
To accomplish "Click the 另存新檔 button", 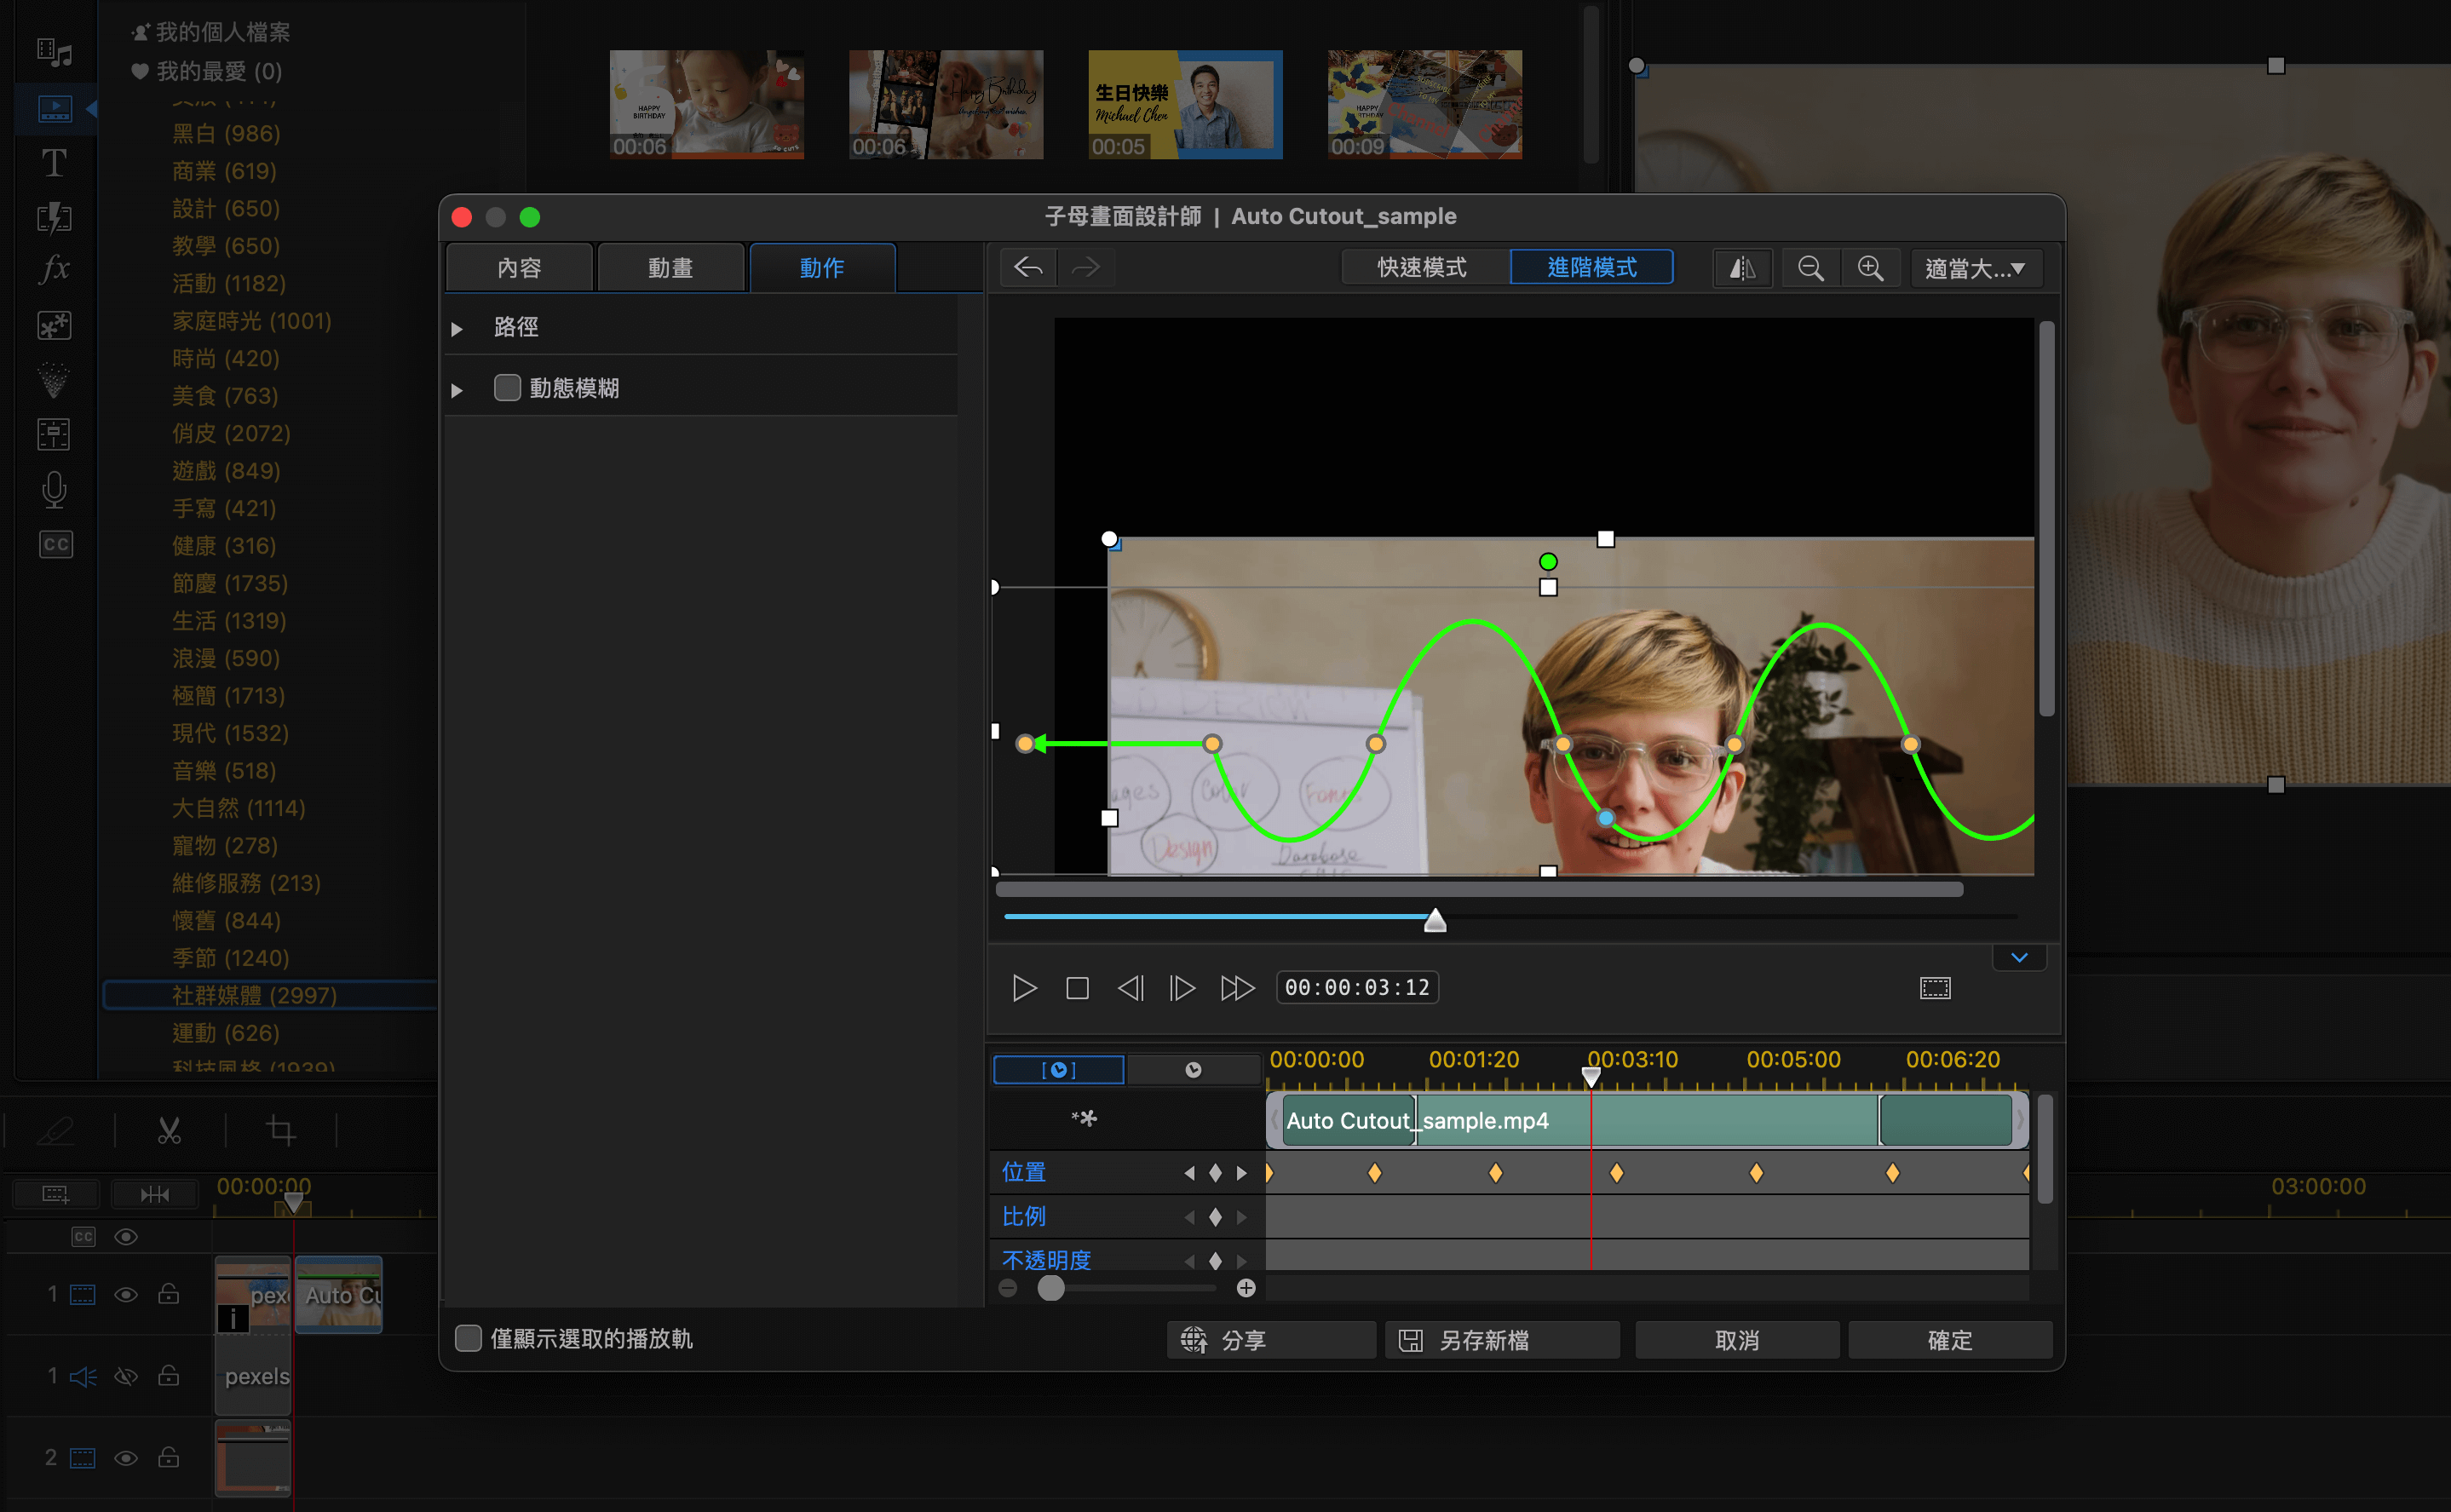I will pos(1502,1340).
